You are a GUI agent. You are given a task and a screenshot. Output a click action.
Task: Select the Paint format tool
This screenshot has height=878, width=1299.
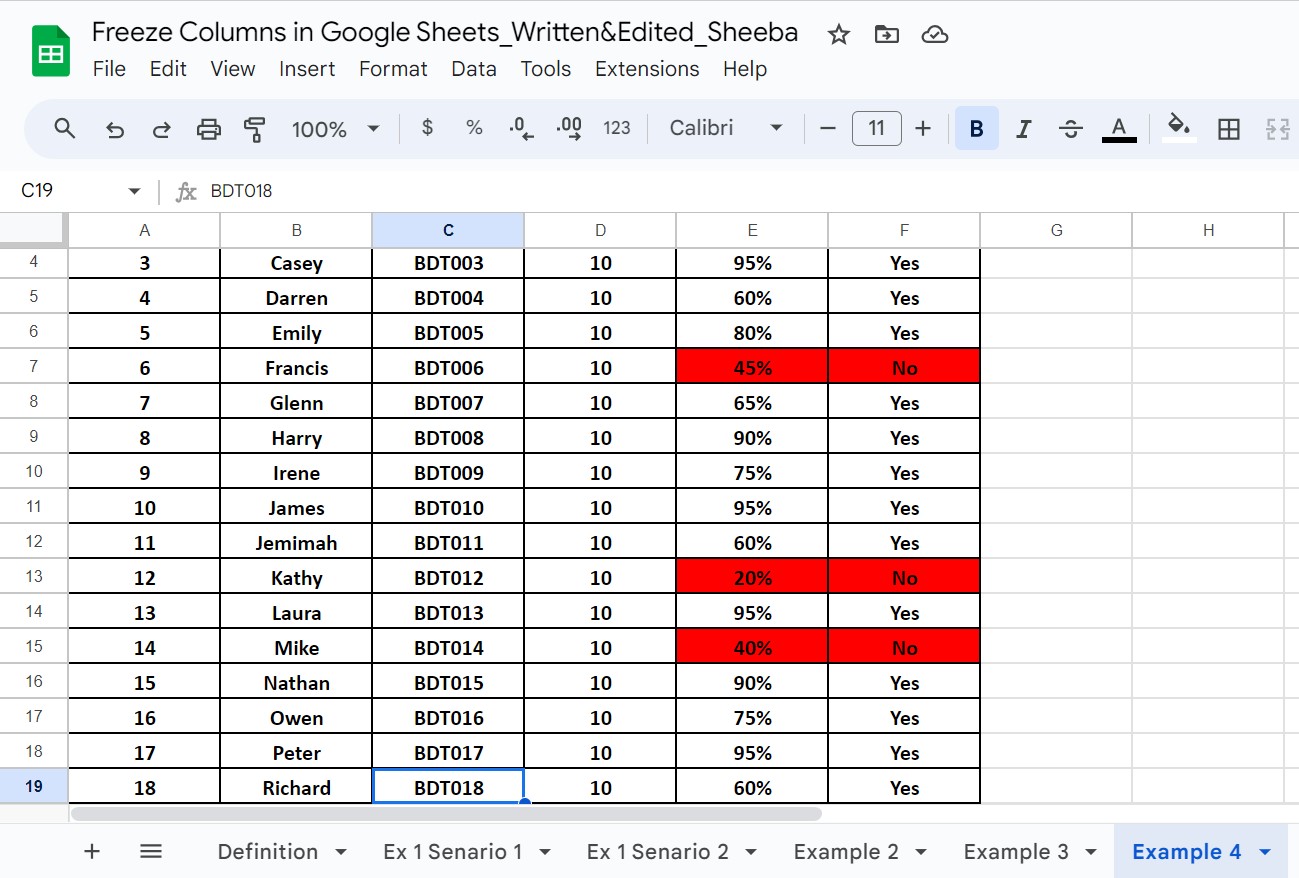255,128
